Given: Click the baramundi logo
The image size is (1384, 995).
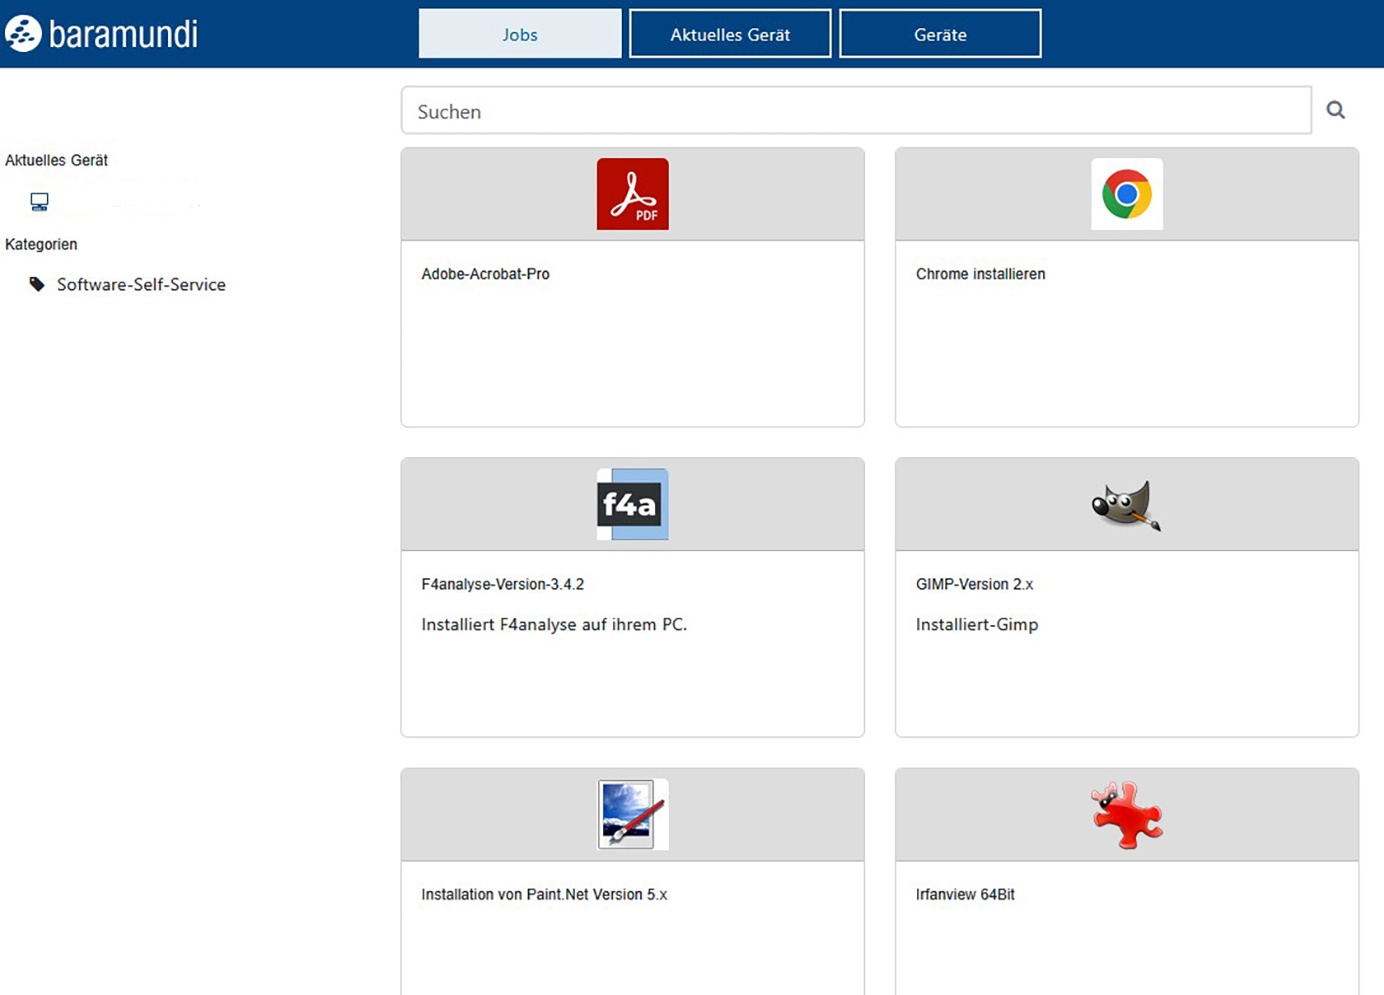Looking at the screenshot, I should coord(101,34).
